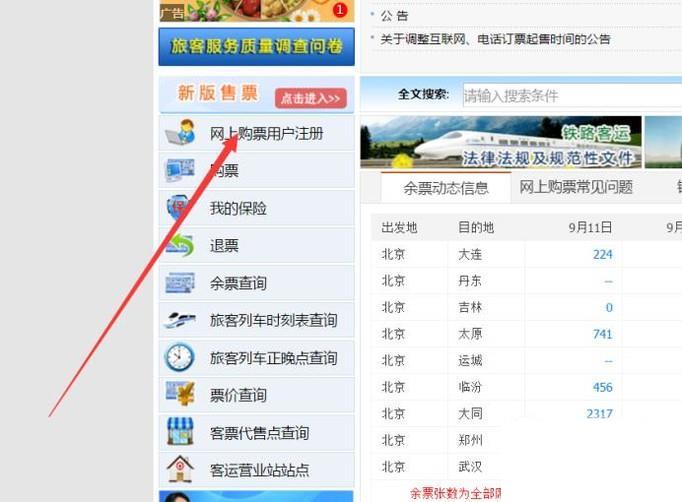Focus the 全文搜索 input field
The height and width of the screenshot is (502, 682).
point(572,95)
